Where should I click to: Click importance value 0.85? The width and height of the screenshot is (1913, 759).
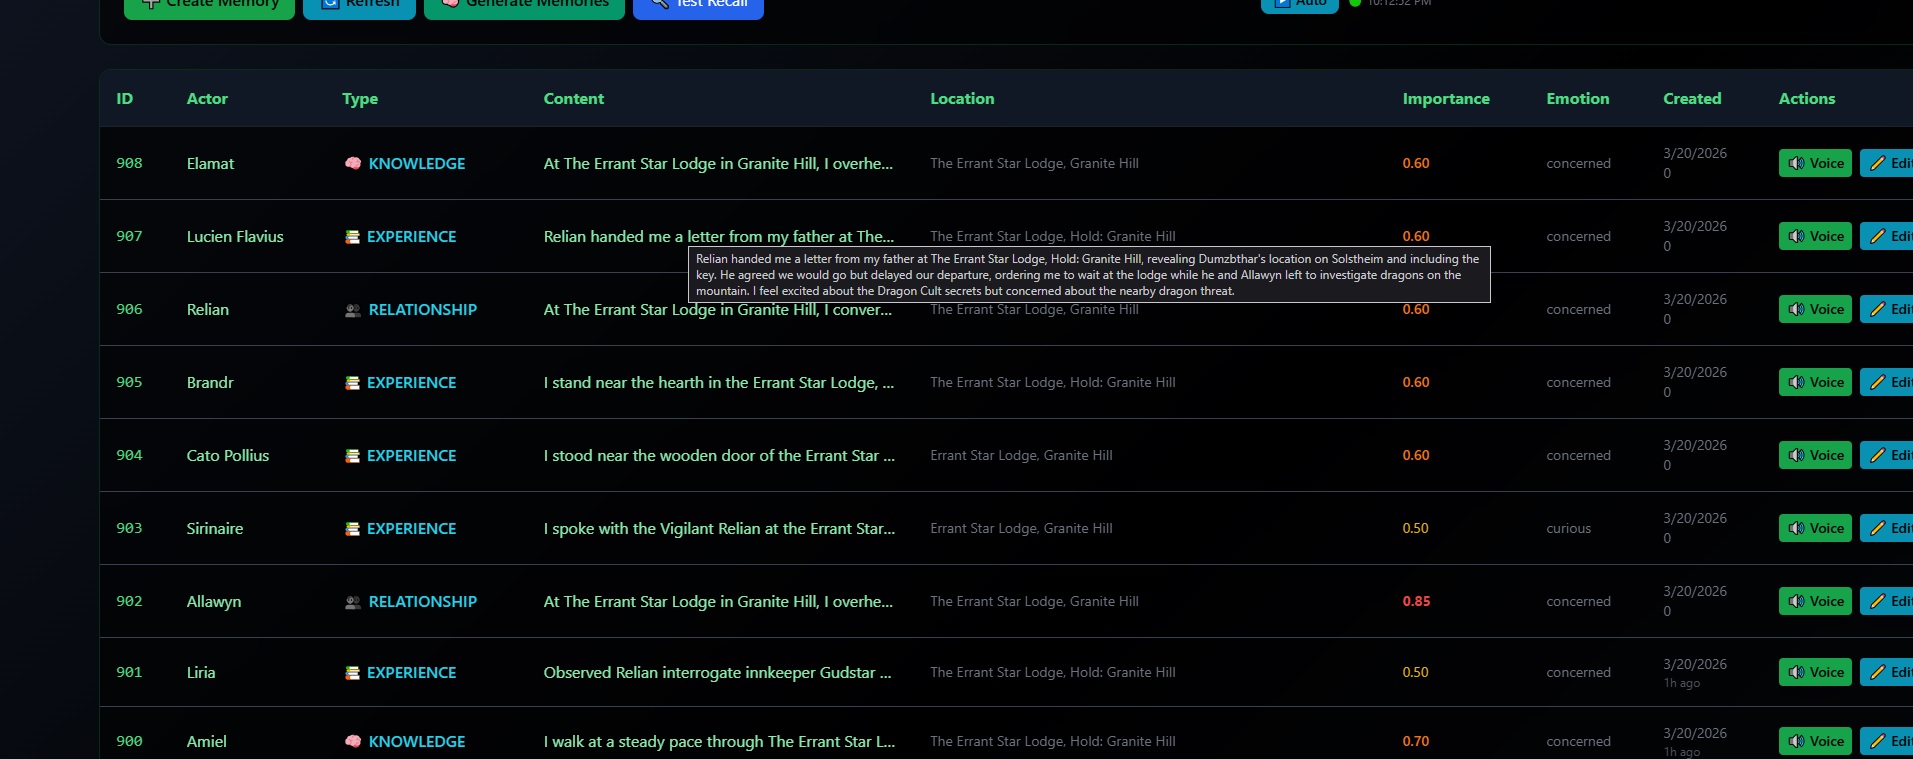point(1416,601)
